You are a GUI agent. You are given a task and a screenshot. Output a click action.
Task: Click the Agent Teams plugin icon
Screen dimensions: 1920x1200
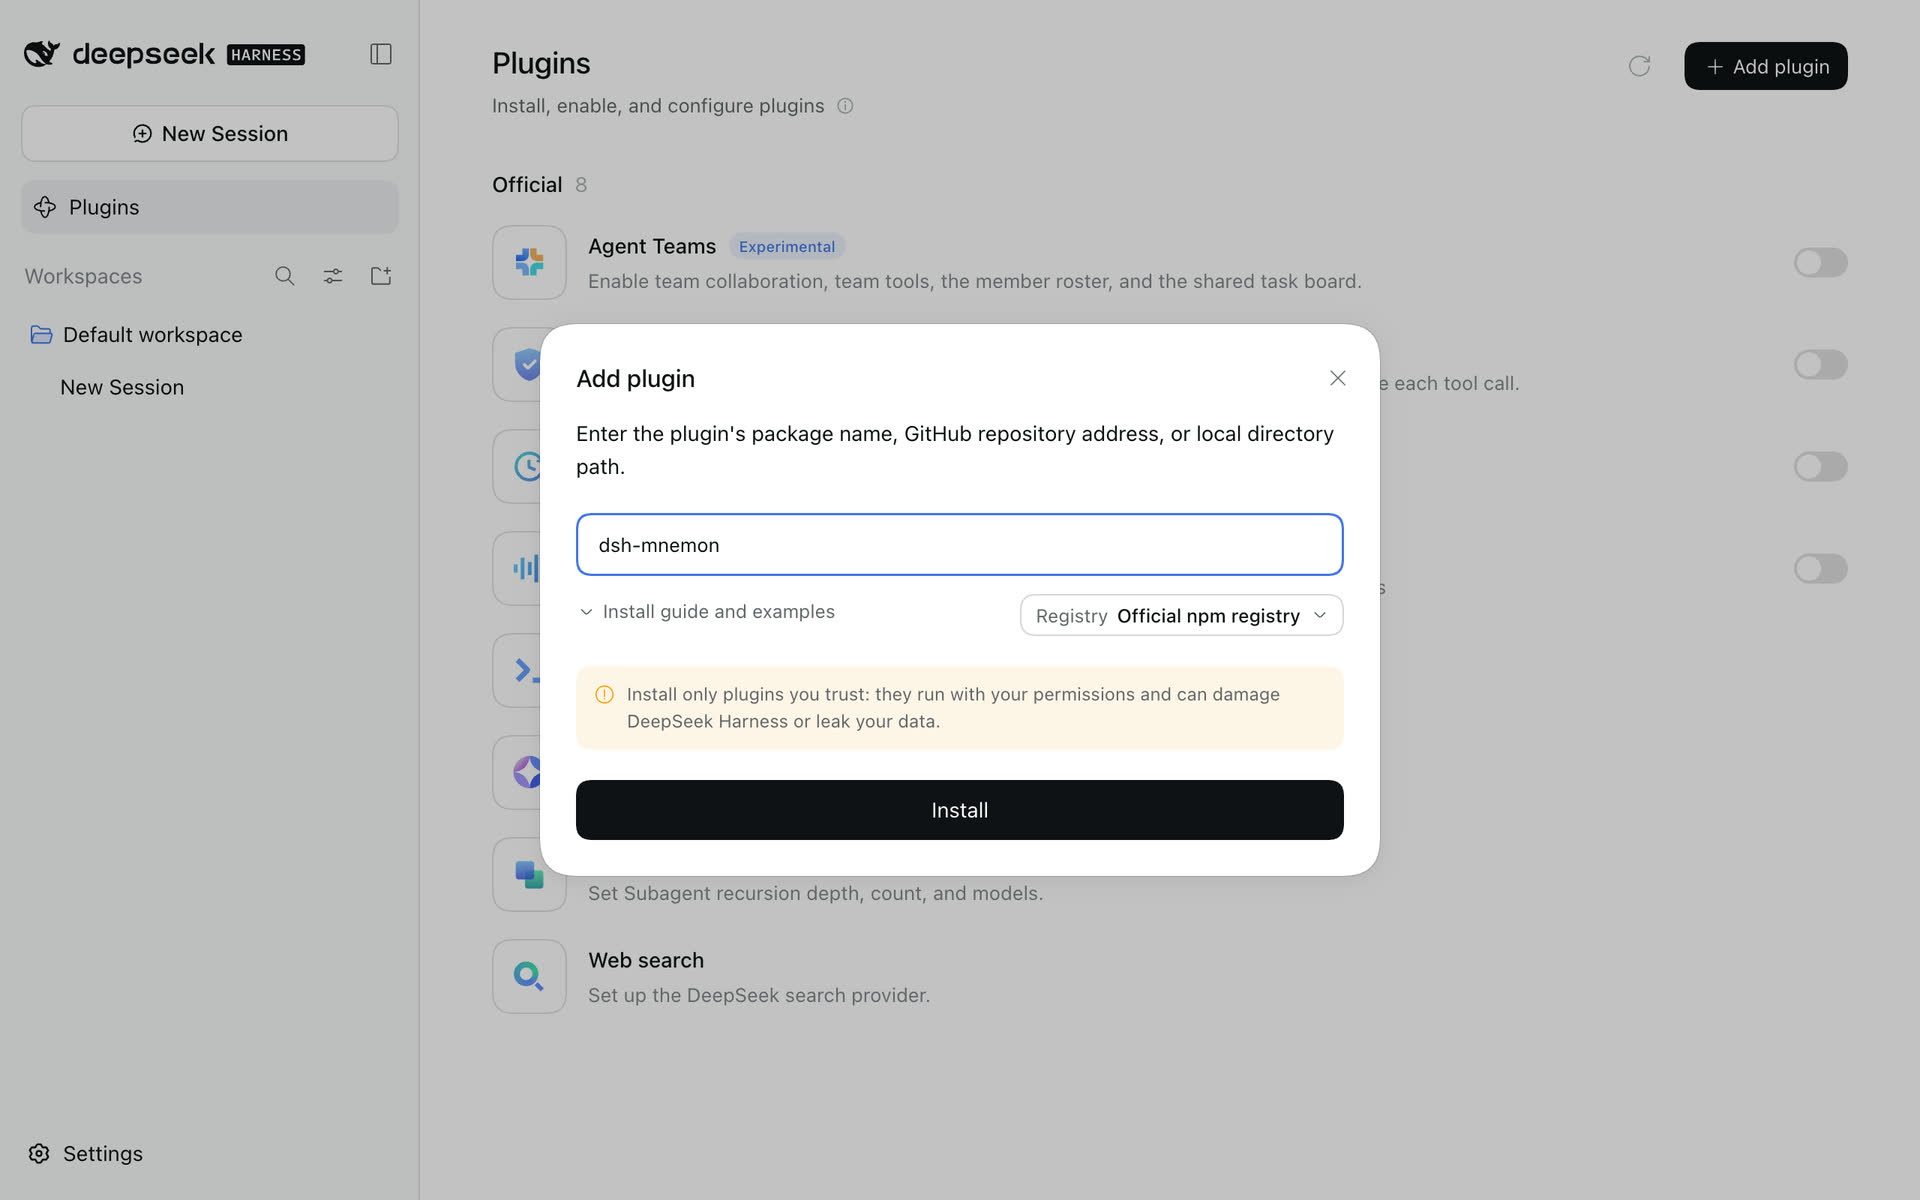point(529,262)
